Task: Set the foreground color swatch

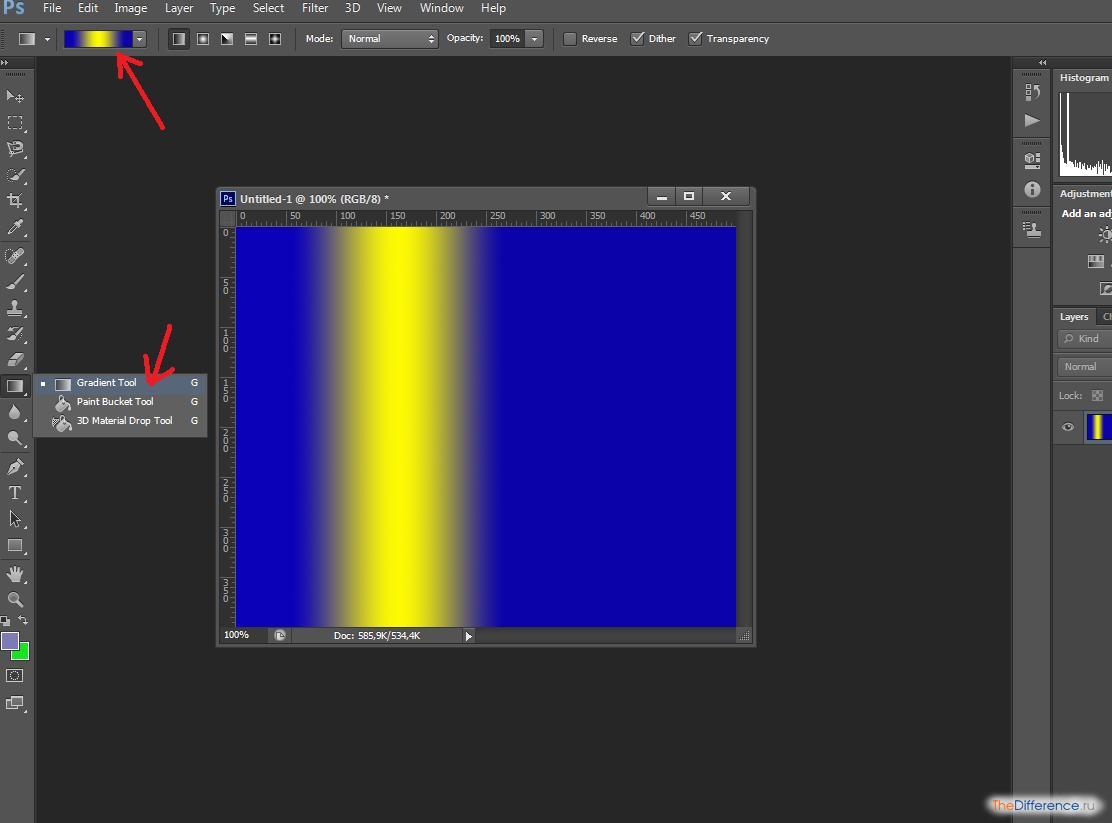Action: click(10, 641)
